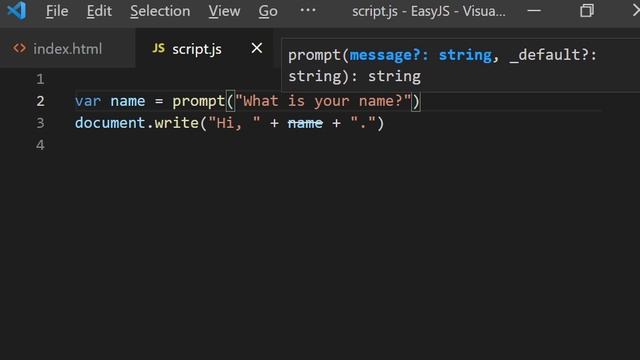640x360 pixels.
Task: Open the View menu
Action: (224, 11)
